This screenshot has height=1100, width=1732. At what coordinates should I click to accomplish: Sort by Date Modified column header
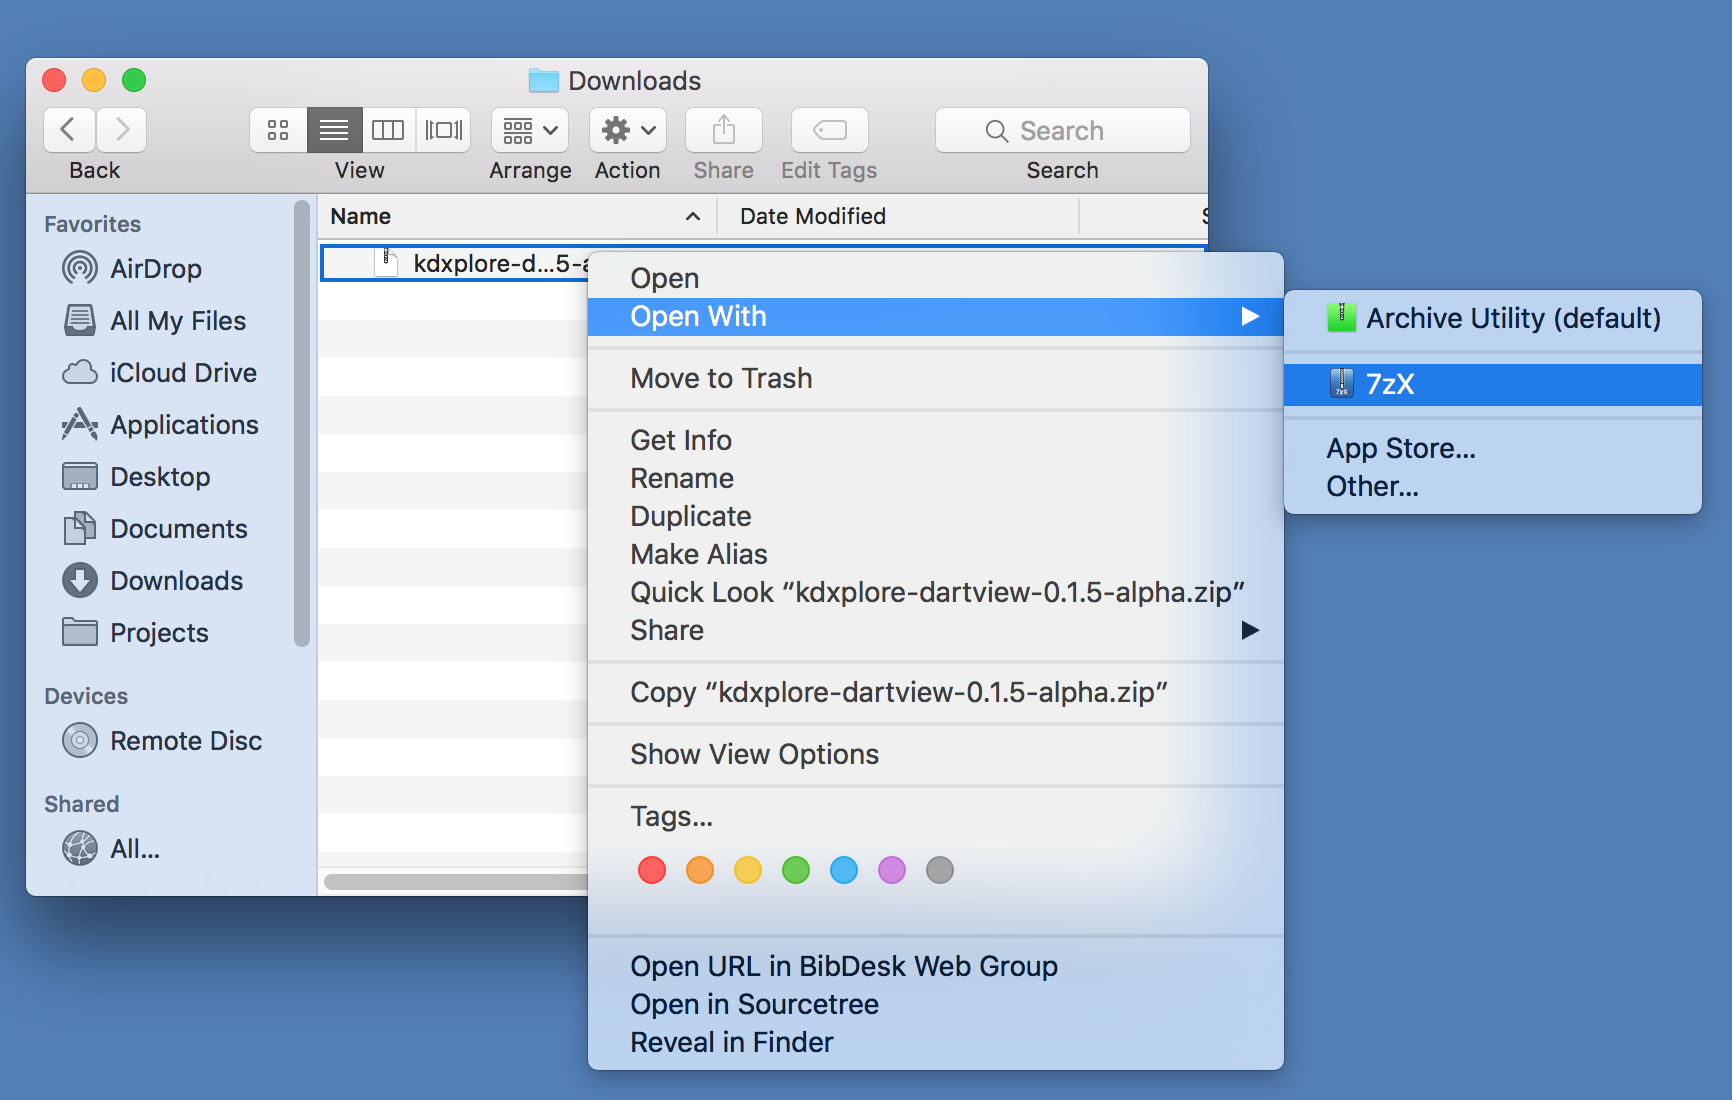(898, 216)
